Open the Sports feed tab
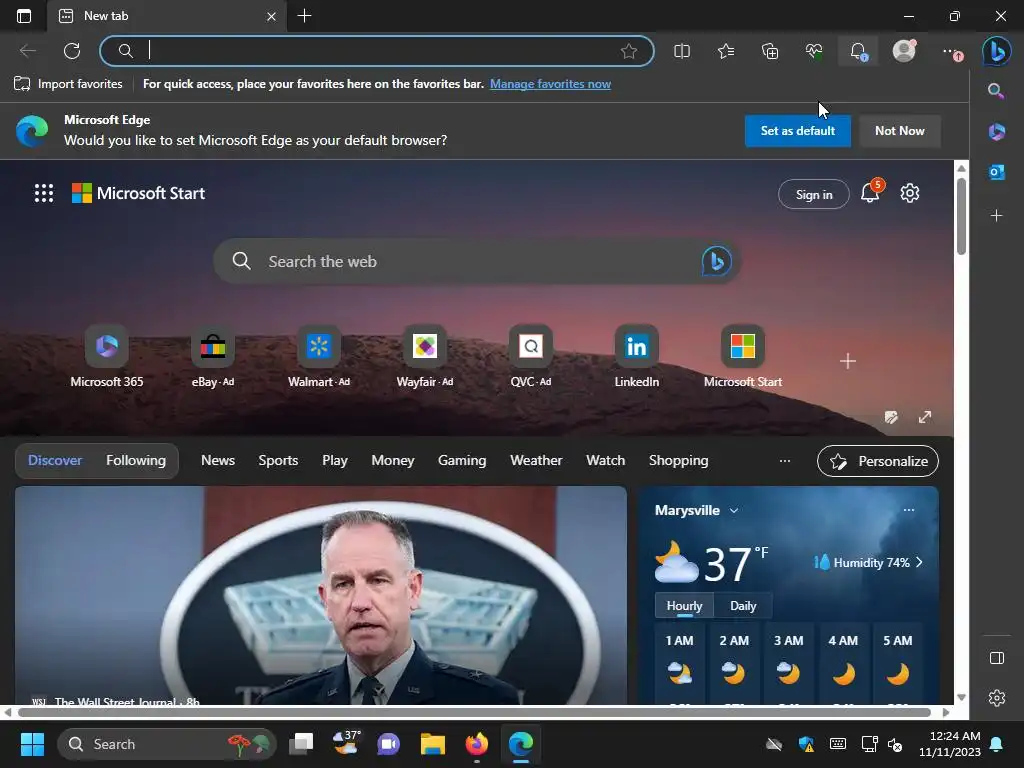The image size is (1024, 768). 278,460
